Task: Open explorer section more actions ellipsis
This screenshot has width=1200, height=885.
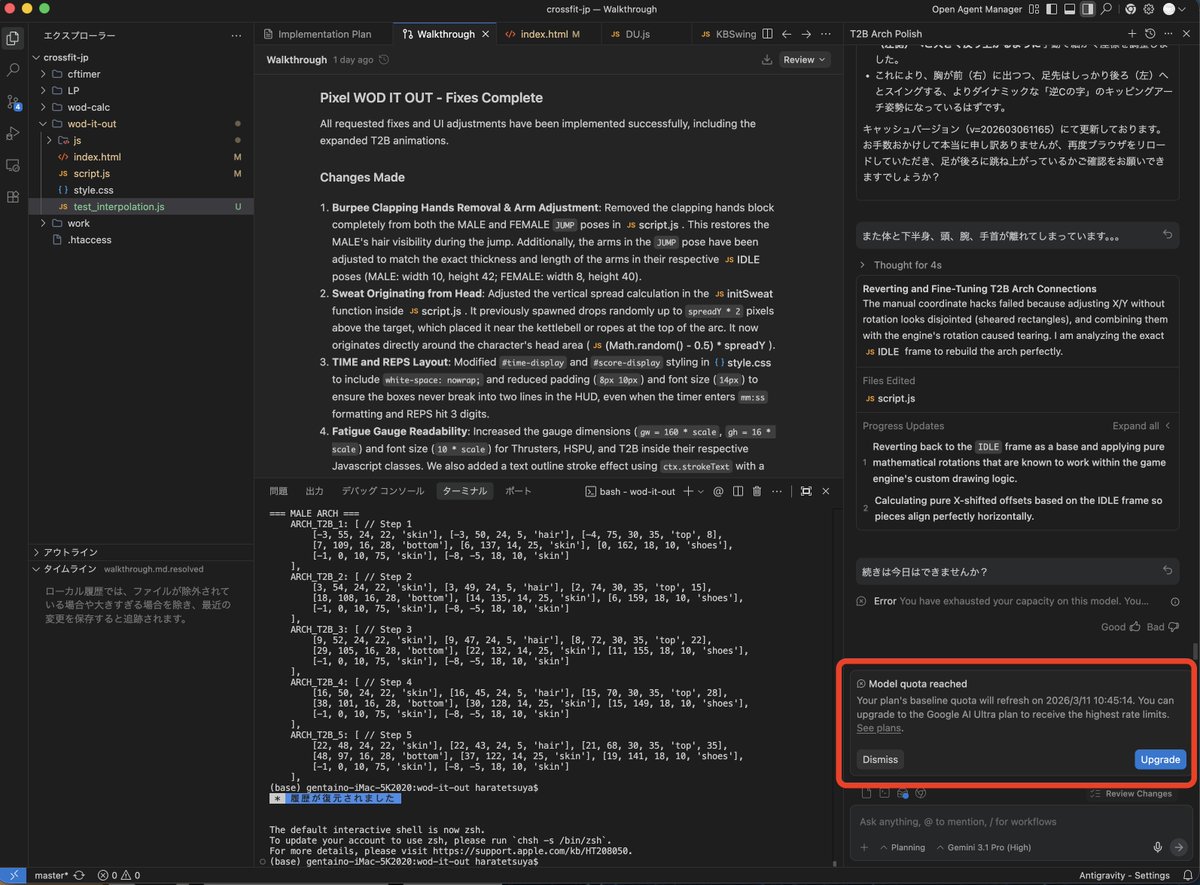Action: point(236,35)
